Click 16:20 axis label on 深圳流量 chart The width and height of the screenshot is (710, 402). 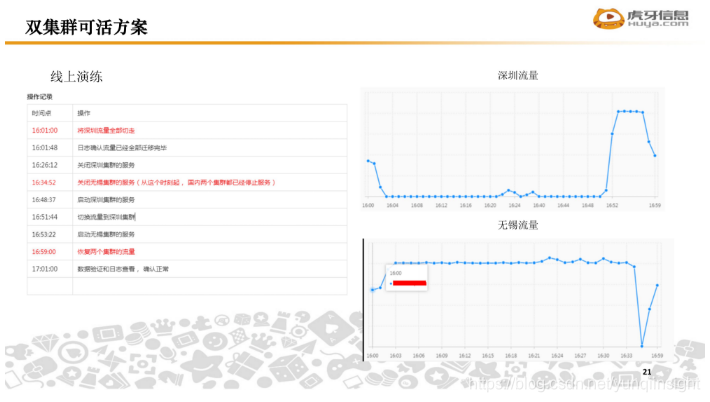coord(490,205)
